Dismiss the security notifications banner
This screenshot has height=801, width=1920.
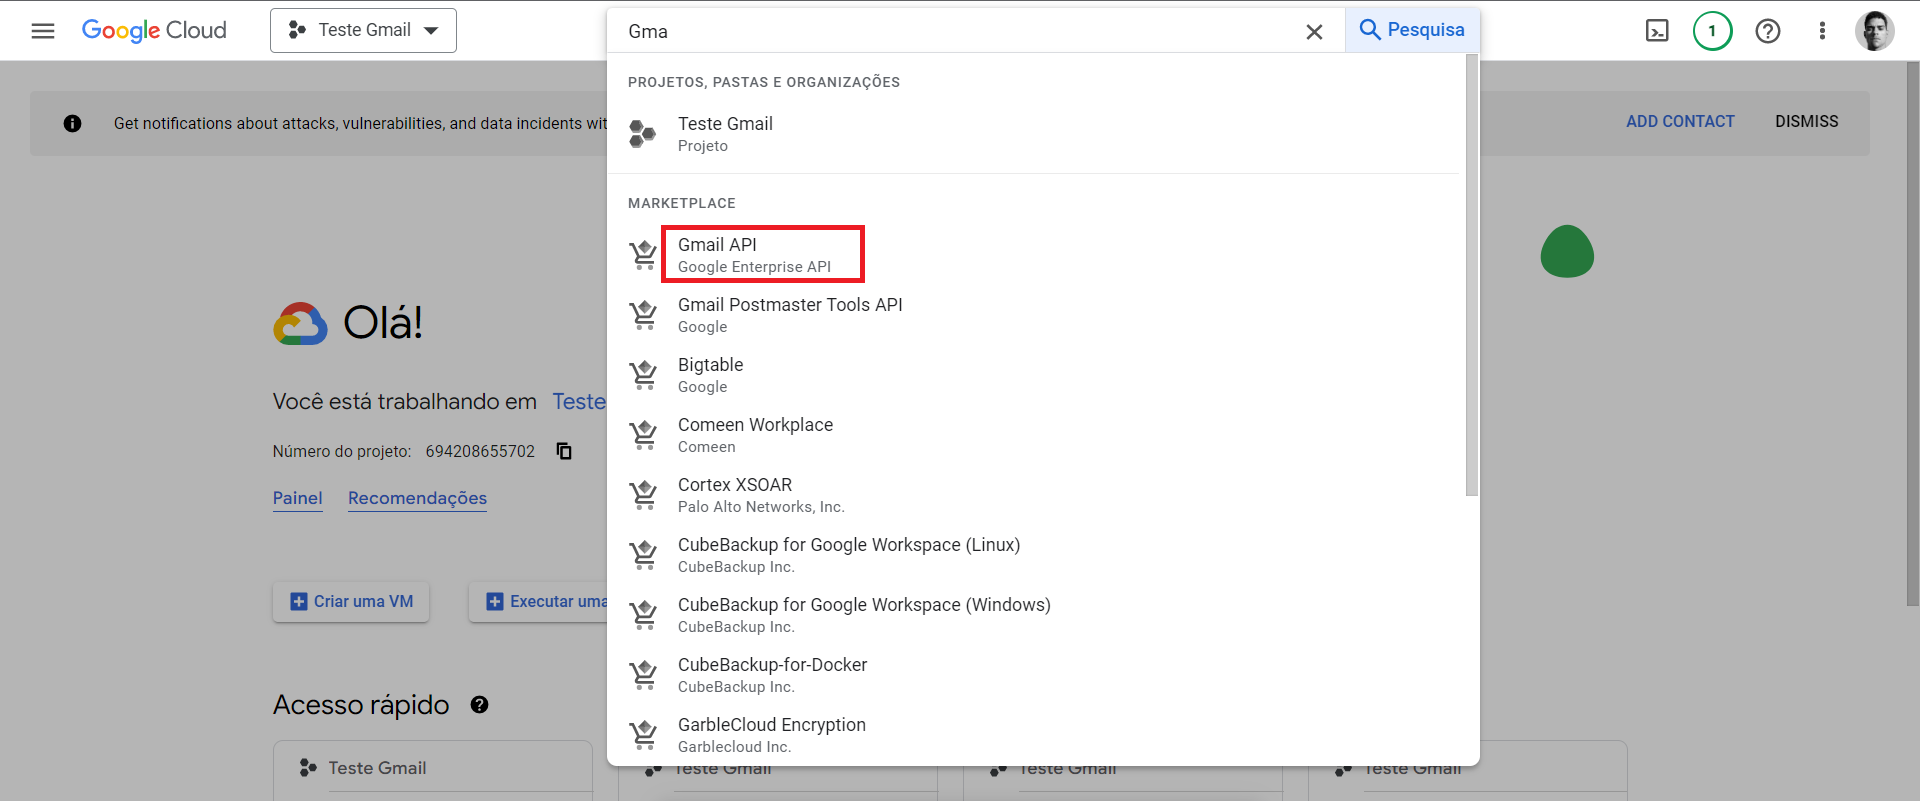tap(1806, 122)
